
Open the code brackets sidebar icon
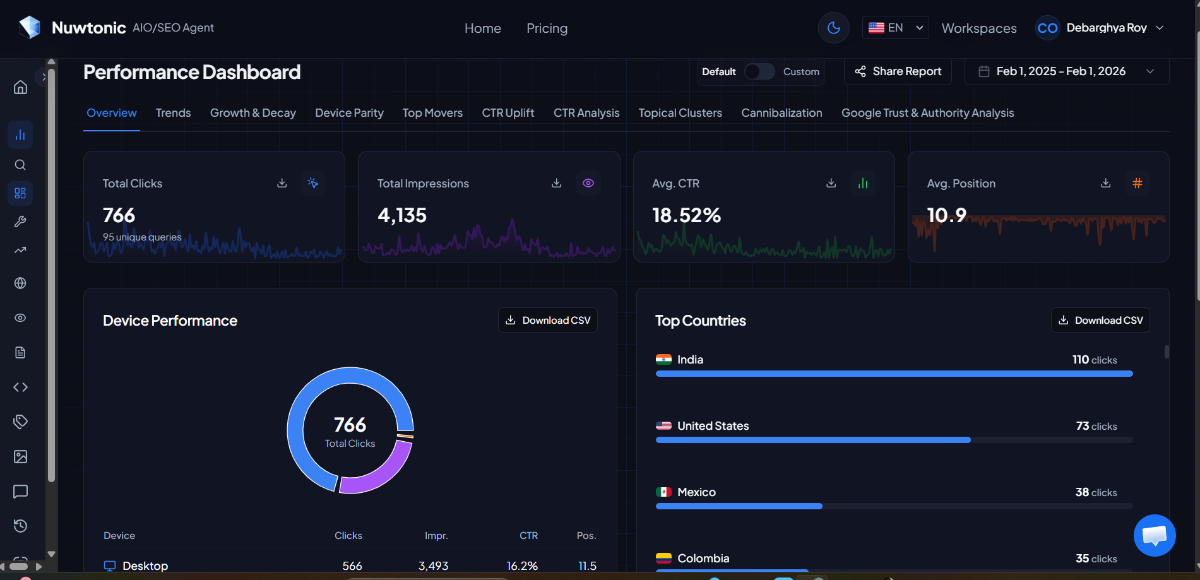click(x=20, y=387)
